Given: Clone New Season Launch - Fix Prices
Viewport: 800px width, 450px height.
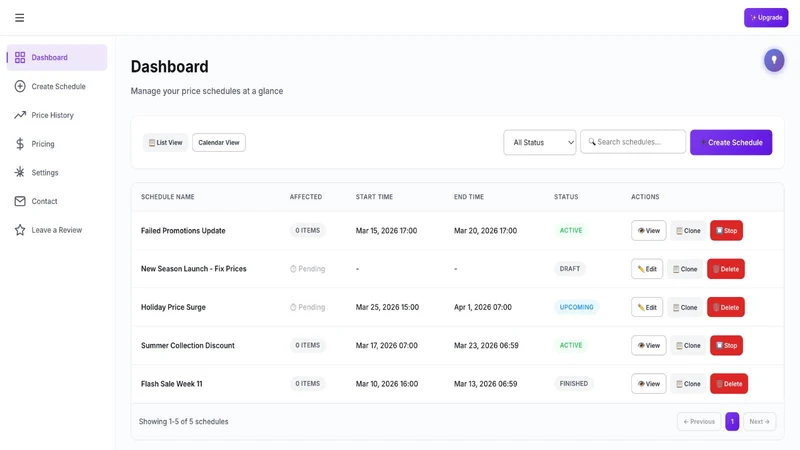Looking at the screenshot, I should click(685, 269).
